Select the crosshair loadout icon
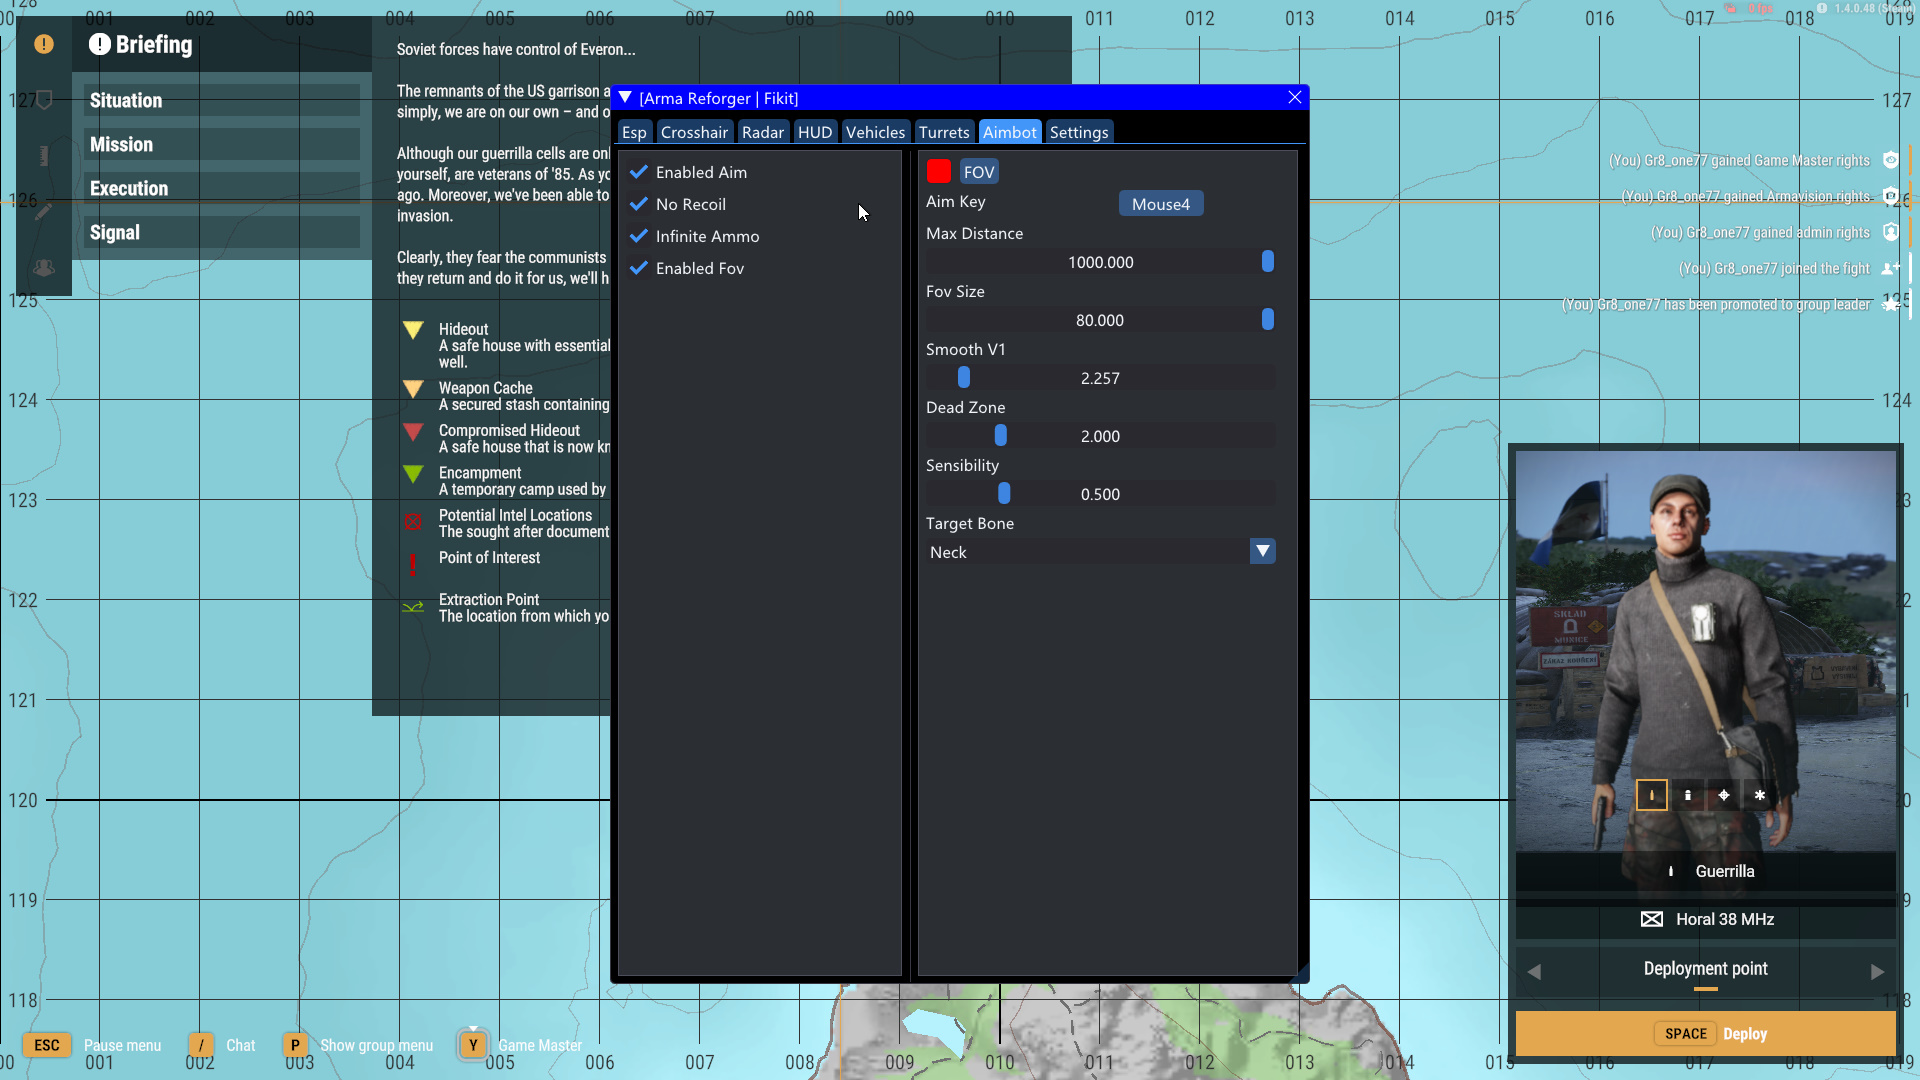The width and height of the screenshot is (1920, 1080). [x=1724, y=795]
